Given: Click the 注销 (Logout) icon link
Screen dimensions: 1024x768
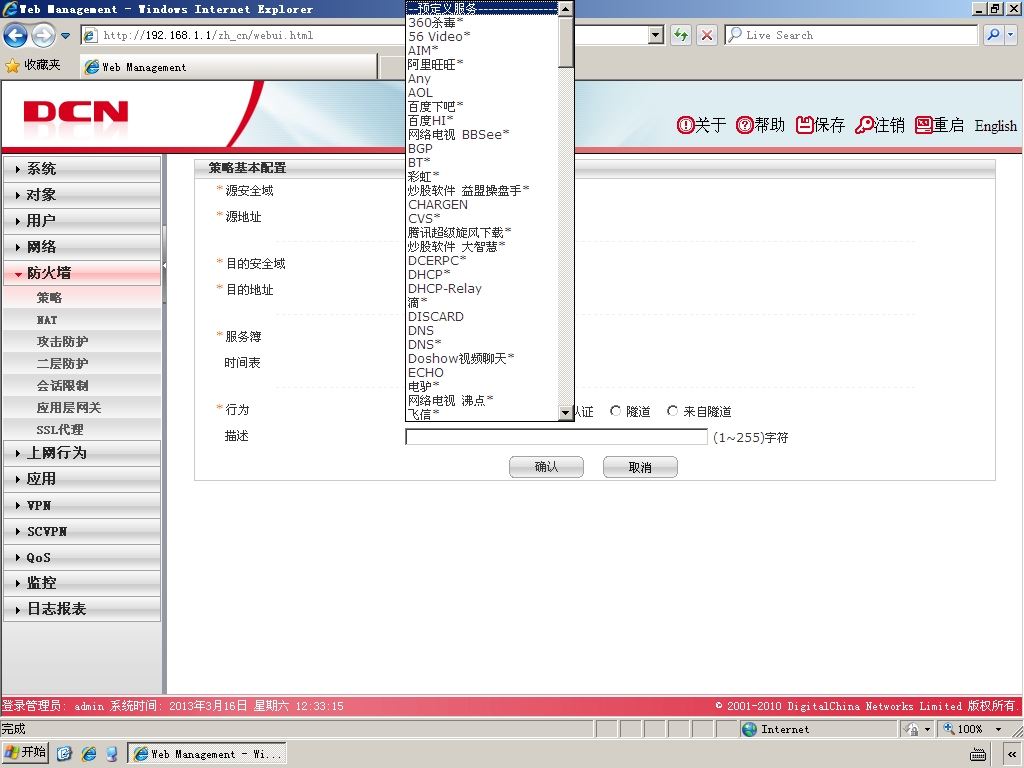Looking at the screenshot, I should click(880, 125).
